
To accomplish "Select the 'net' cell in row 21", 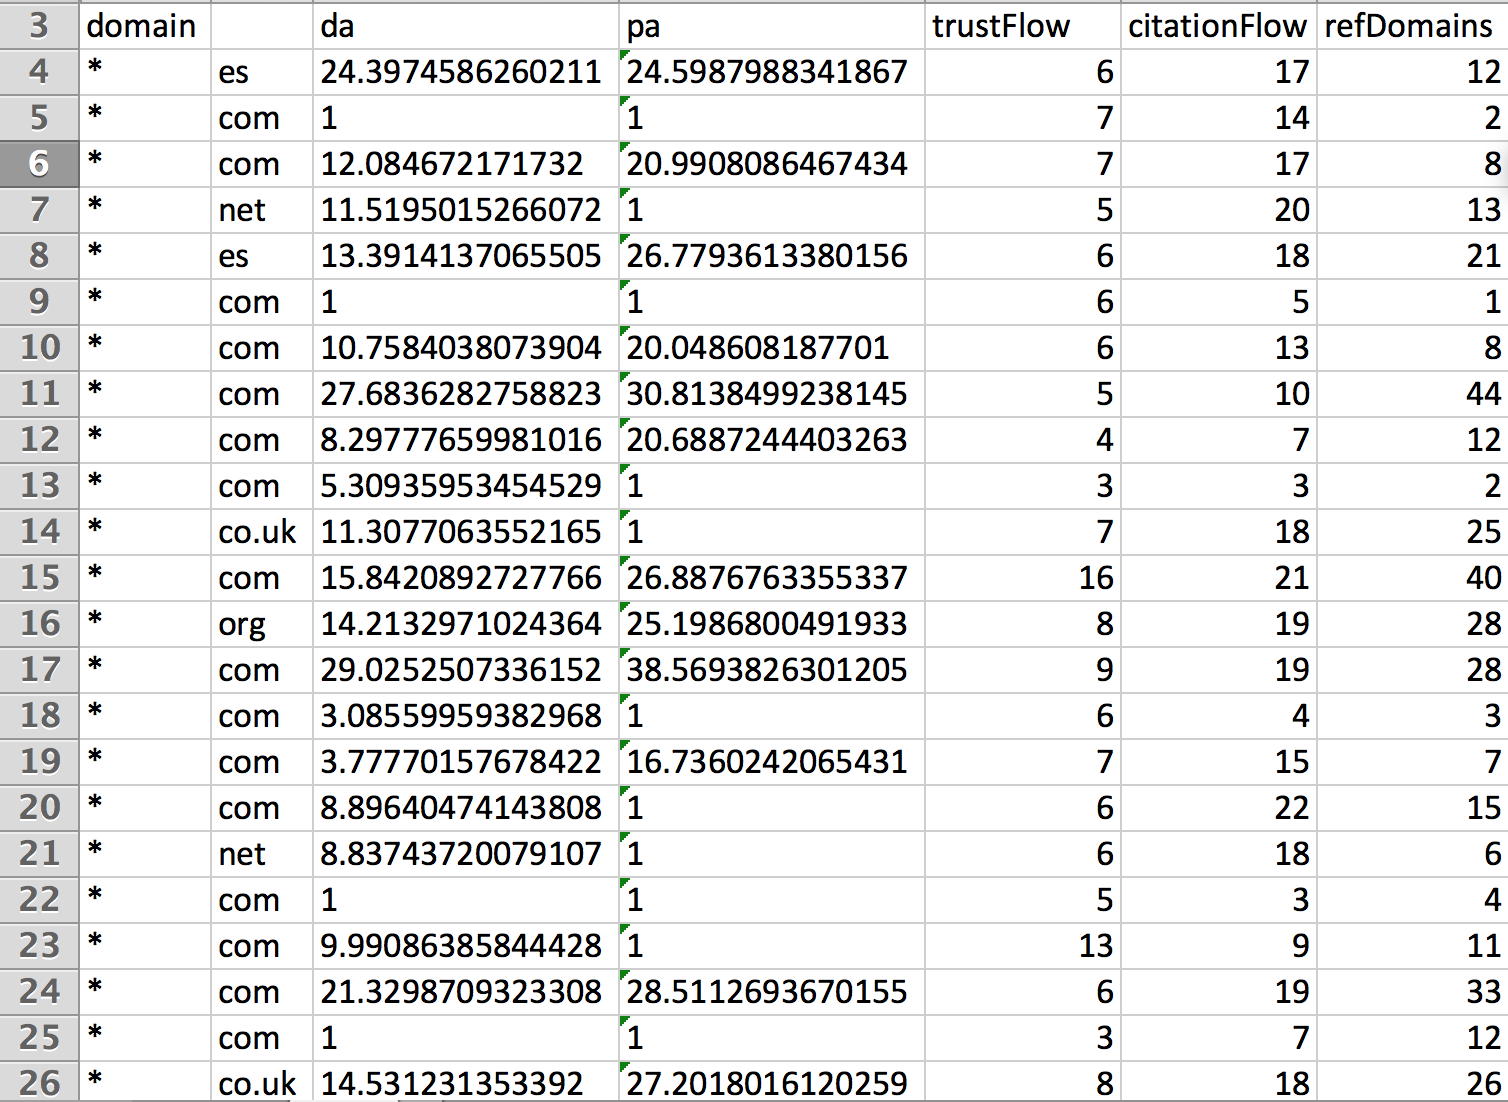I will (260, 854).
